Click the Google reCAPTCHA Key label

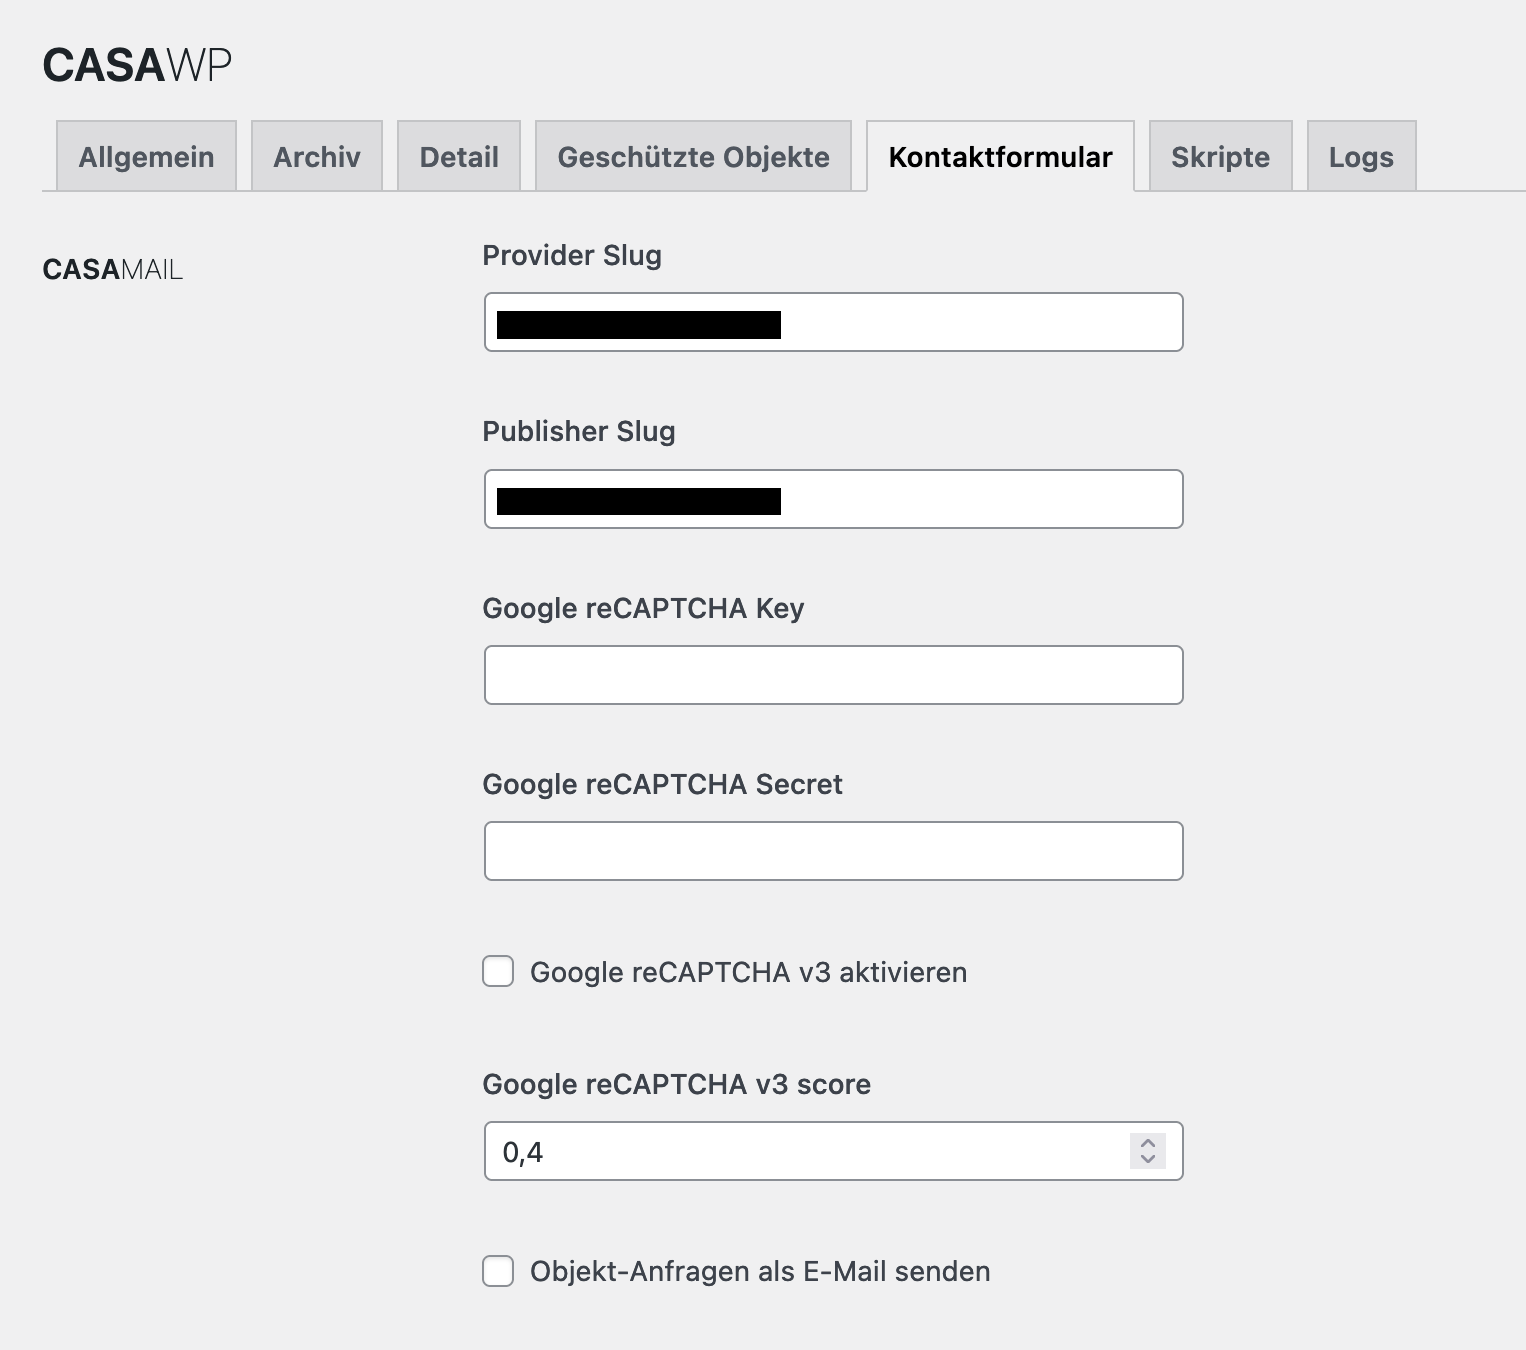(x=643, y=608)
